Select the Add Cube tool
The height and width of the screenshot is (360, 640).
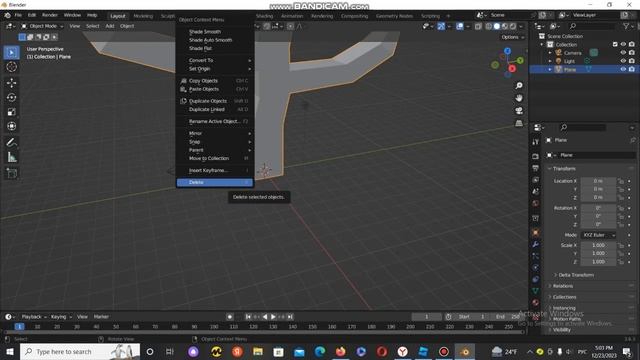[11, 173]
